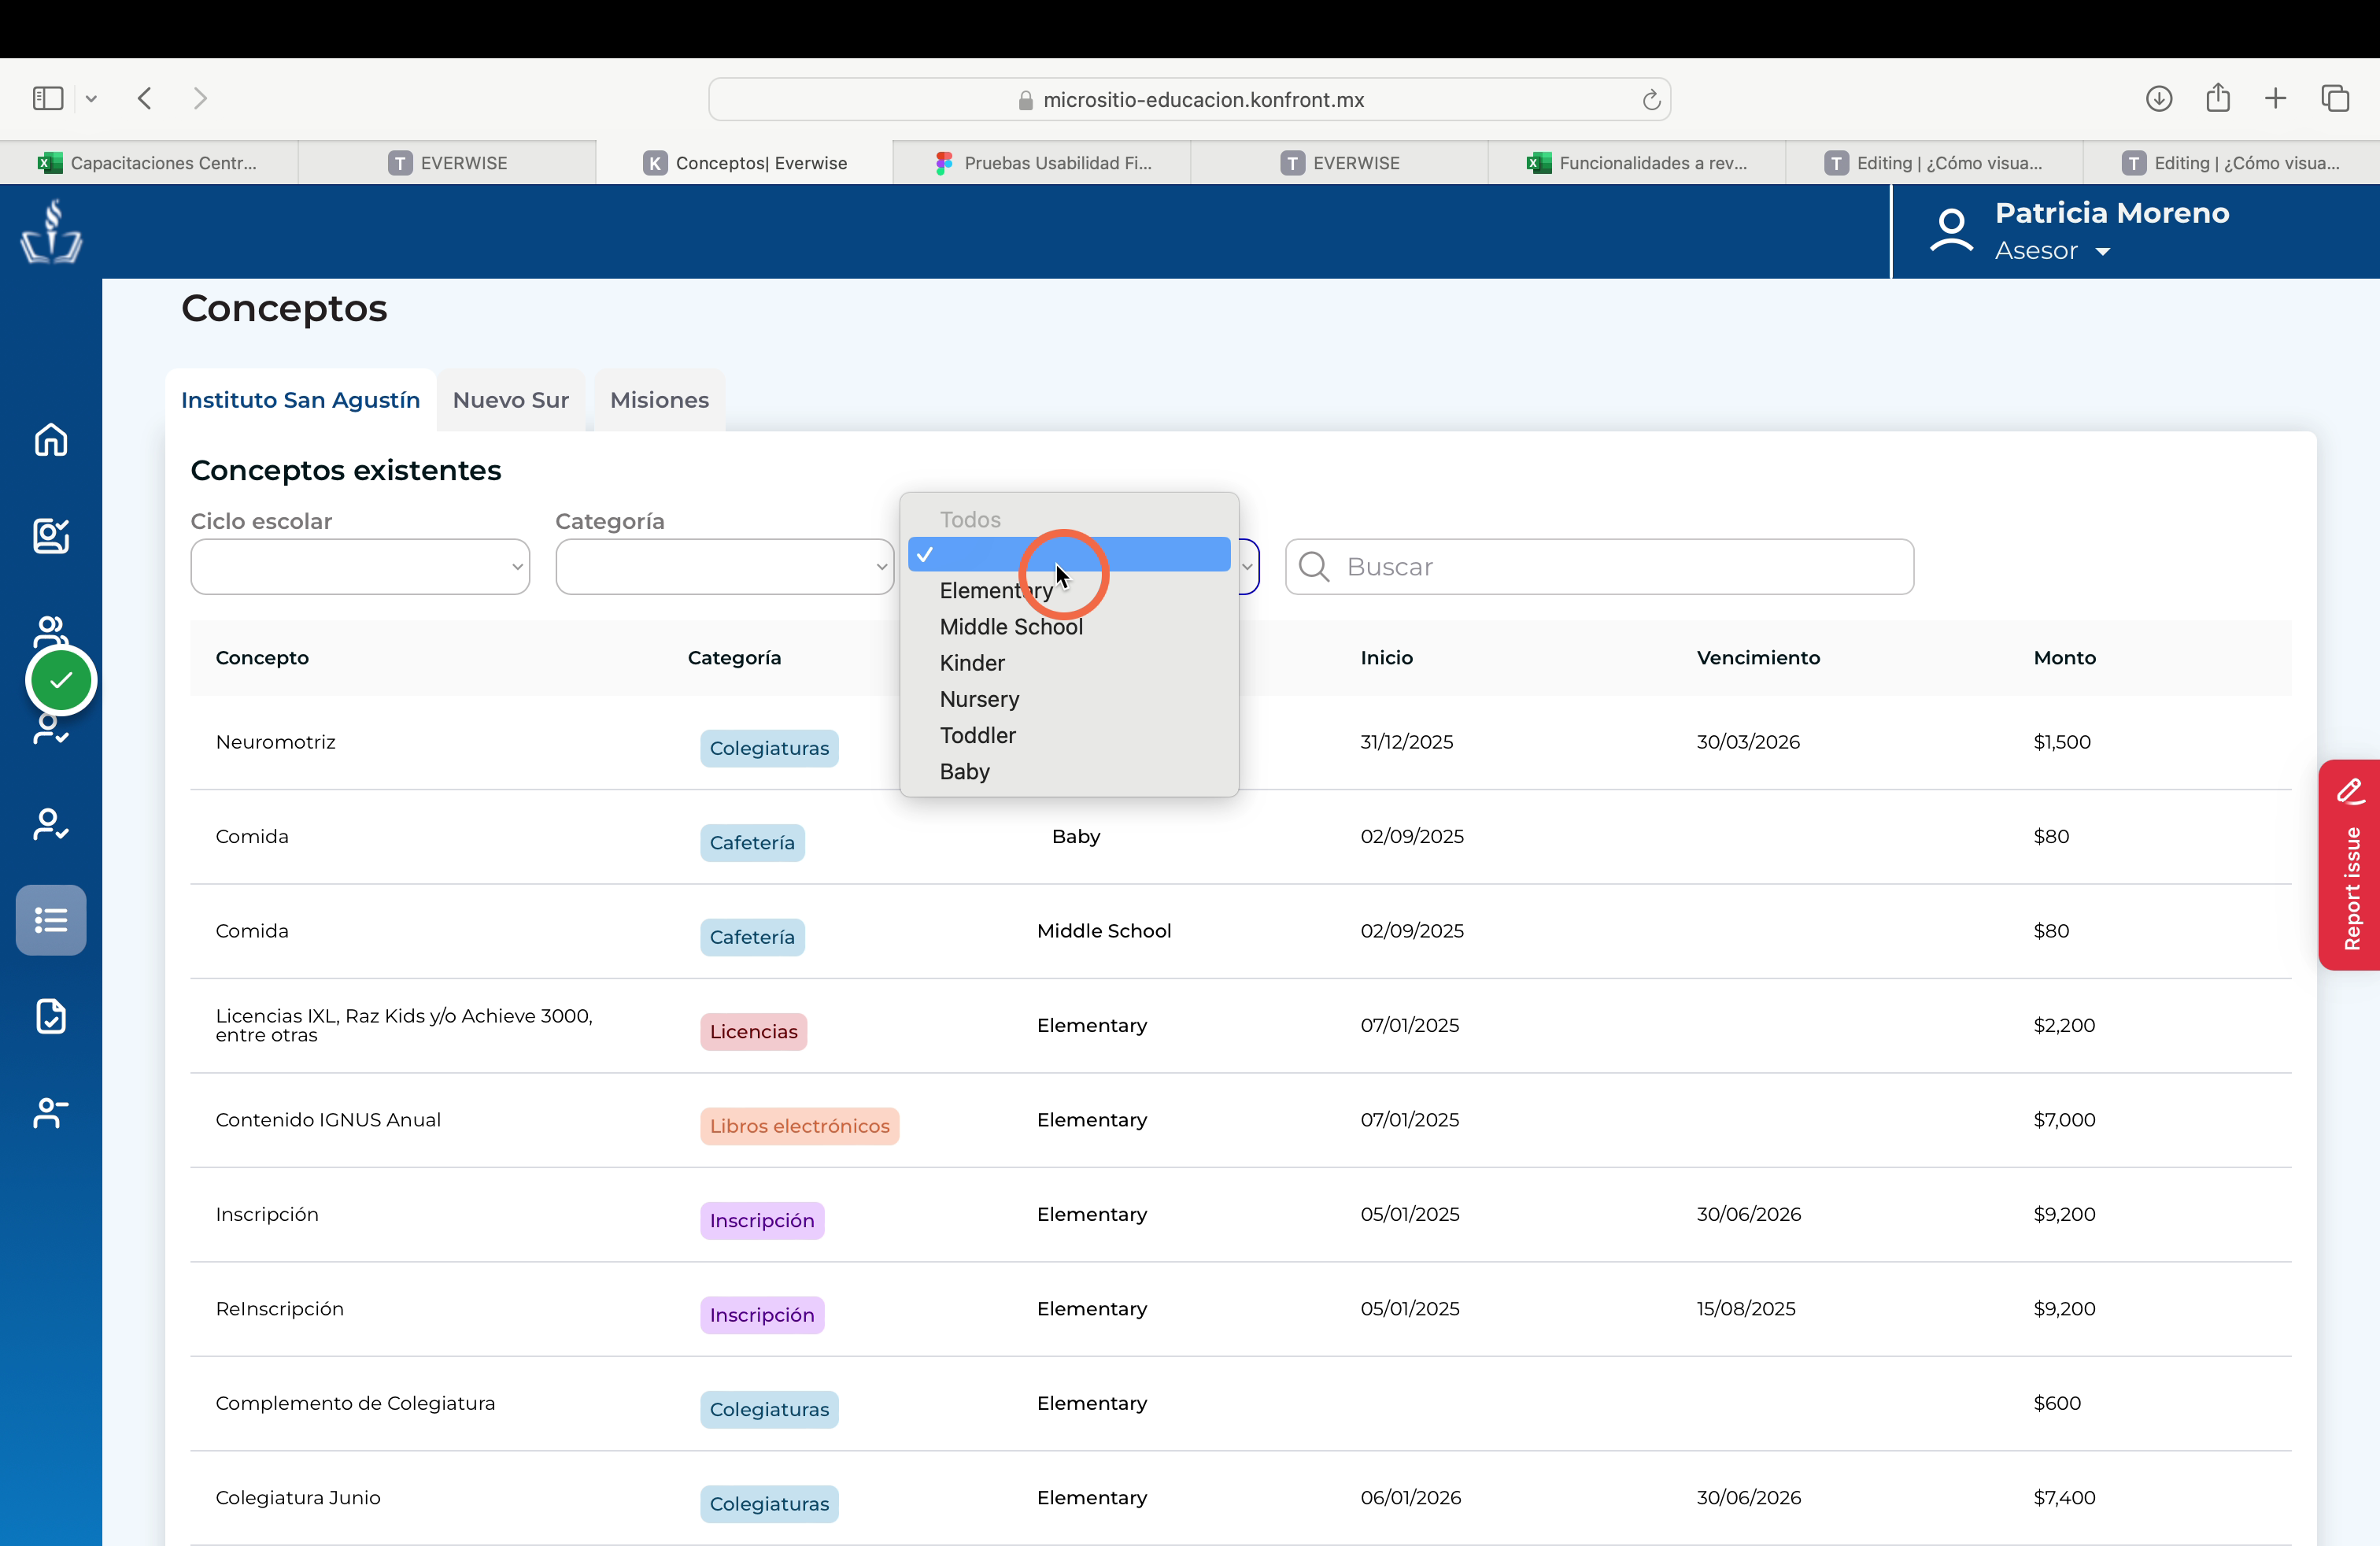2380x1546 pixels.
Task: Choose Elementary in the dropdown list
Action: tap(996, 590)
